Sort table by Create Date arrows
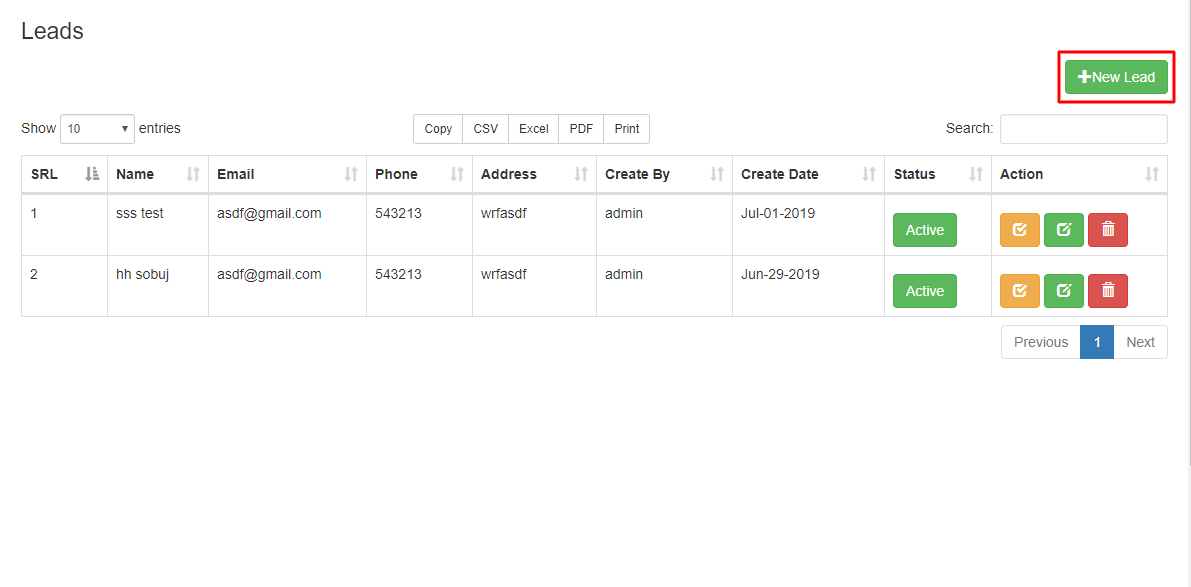Viewport: 1191px width, 587px height. click(x=869, y=174)
